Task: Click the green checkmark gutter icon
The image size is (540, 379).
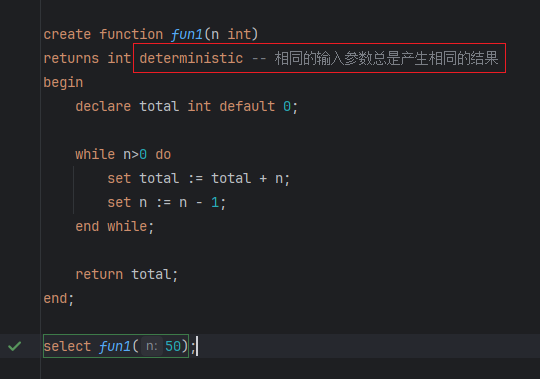Action: [x=14, y=346]
